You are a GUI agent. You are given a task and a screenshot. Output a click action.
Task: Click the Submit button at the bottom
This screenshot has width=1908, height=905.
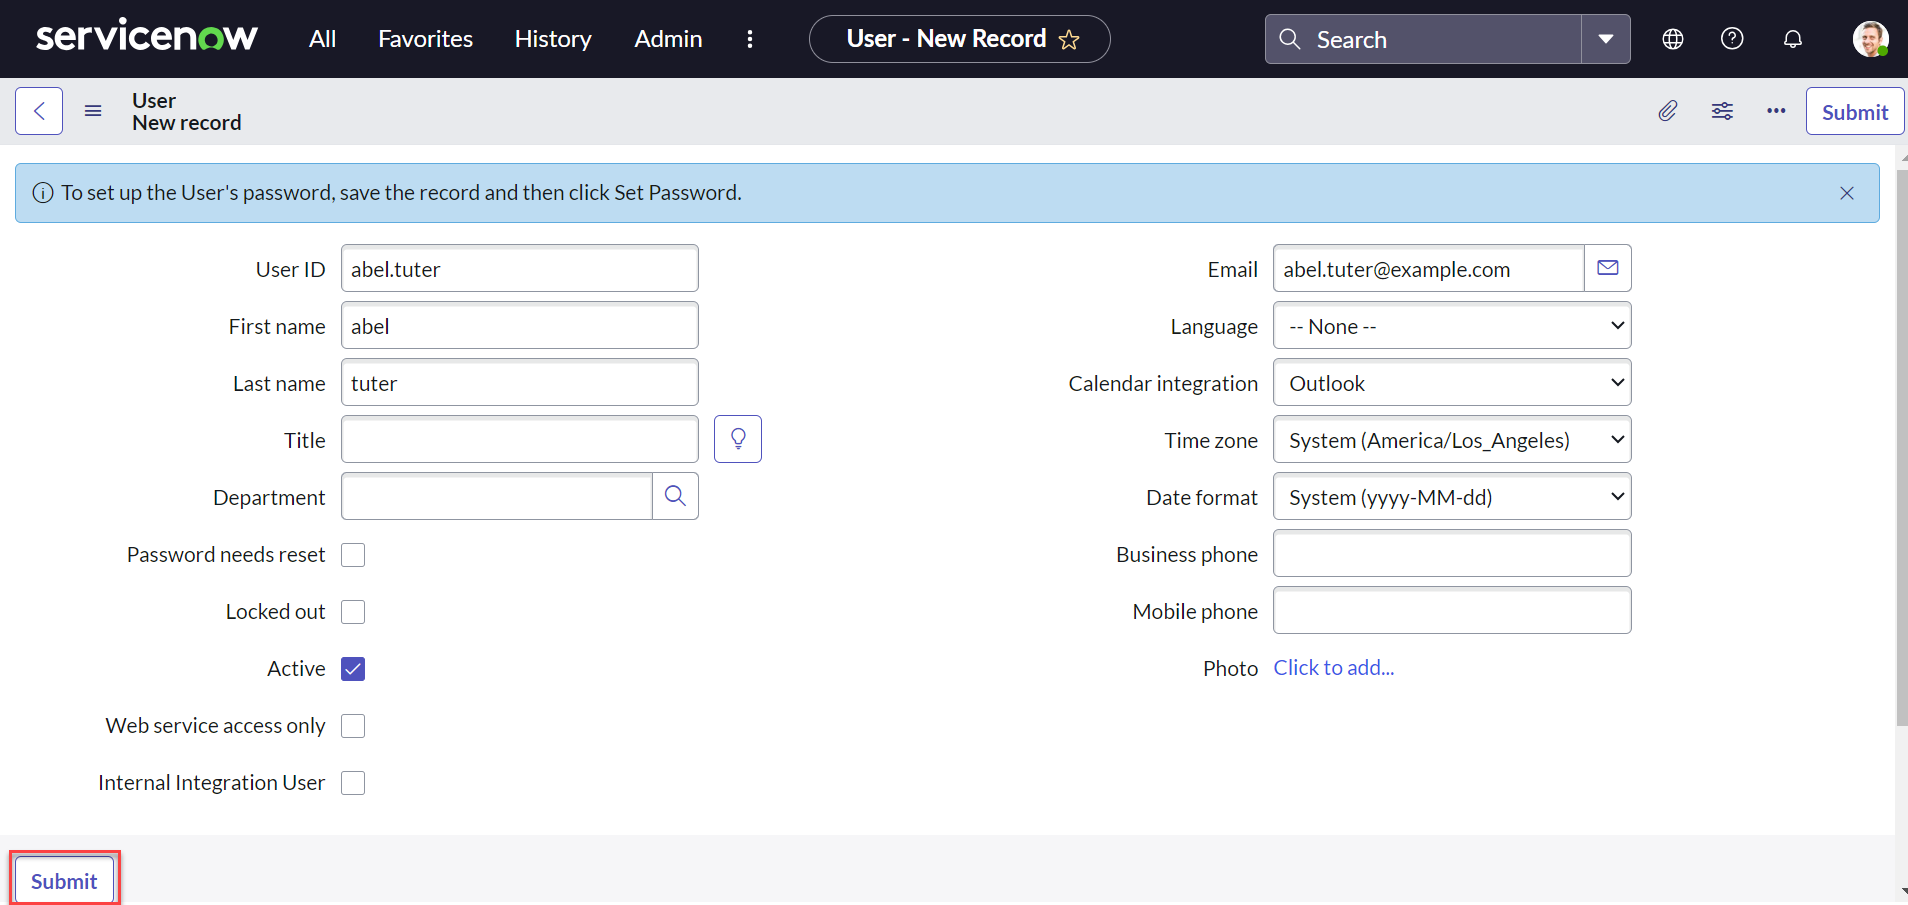[63, 880]
